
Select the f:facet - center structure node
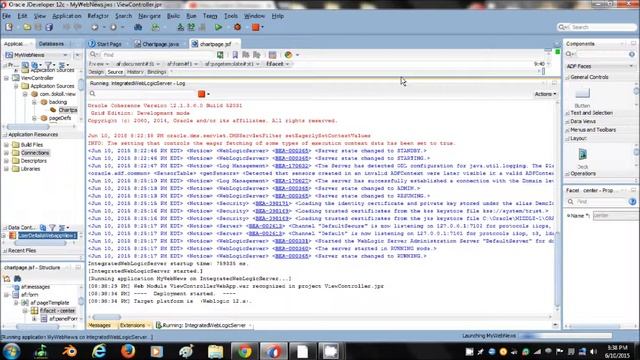[x=57, y=311]
